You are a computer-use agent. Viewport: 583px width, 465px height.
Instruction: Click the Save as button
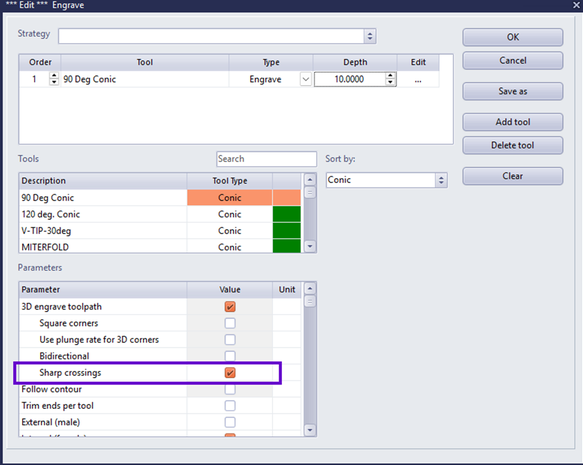coord(512,91)
